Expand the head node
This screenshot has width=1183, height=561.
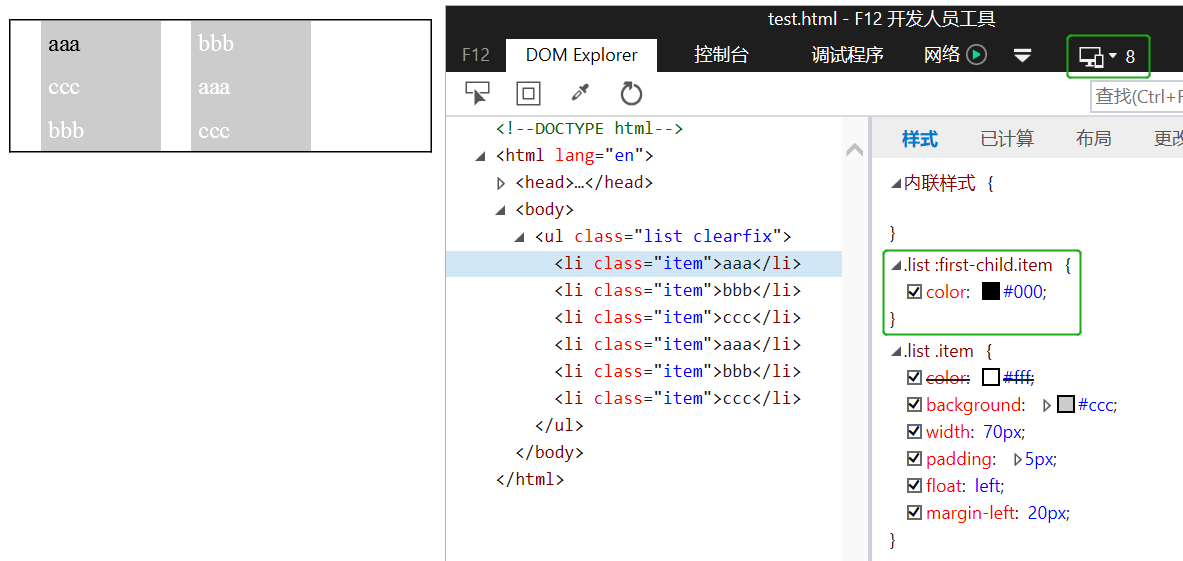(500, 183)
